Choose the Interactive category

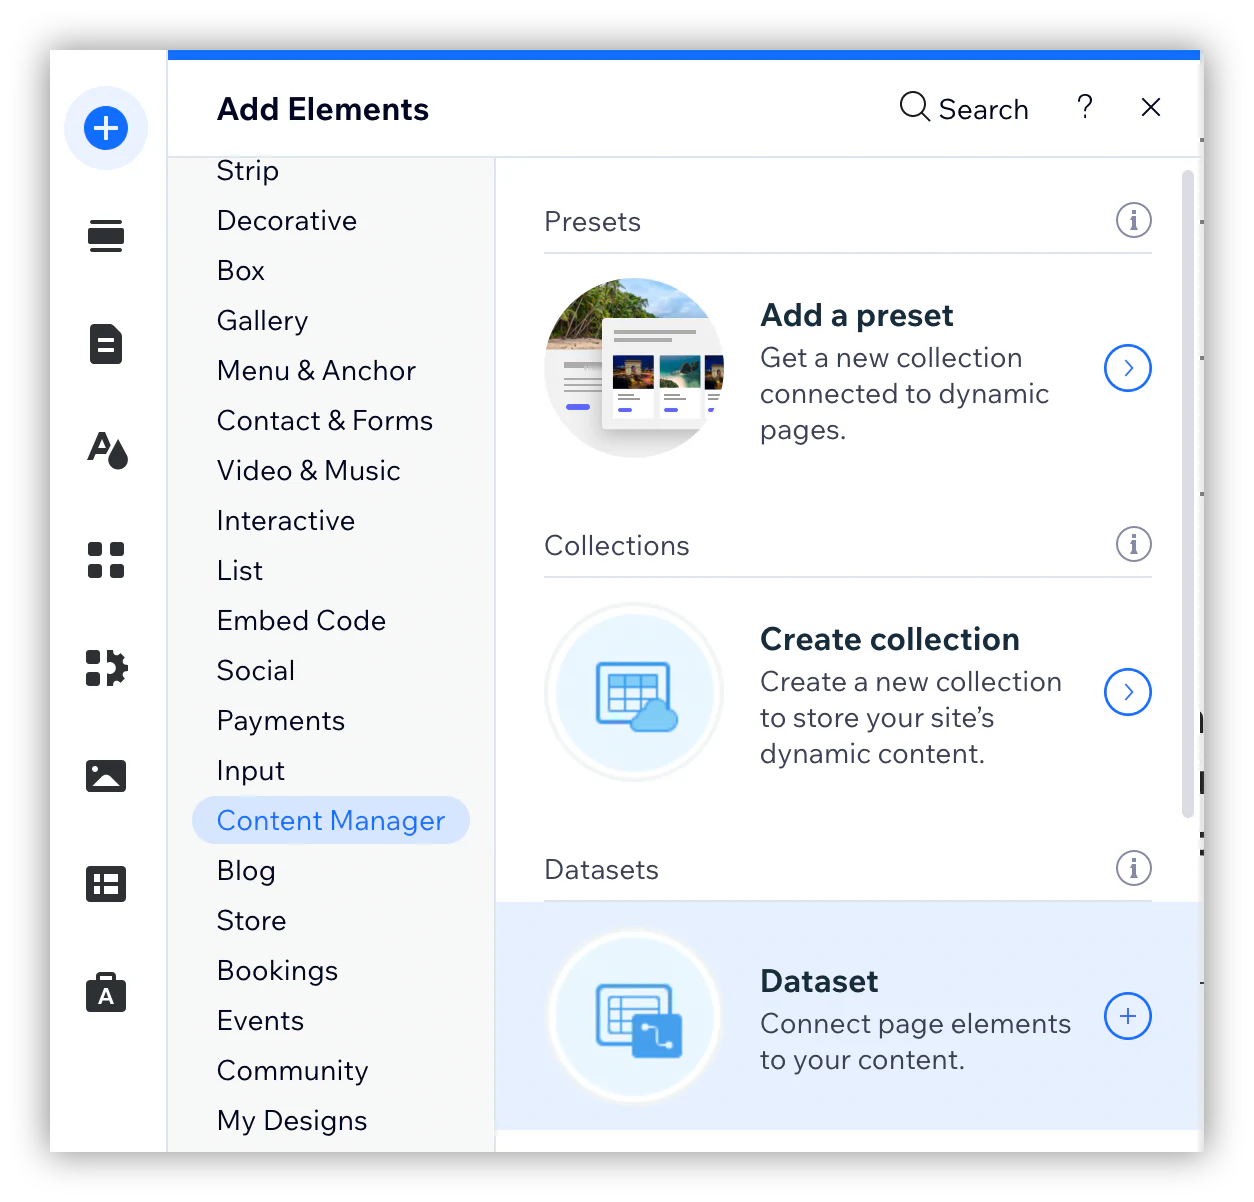tap(286, 520)
